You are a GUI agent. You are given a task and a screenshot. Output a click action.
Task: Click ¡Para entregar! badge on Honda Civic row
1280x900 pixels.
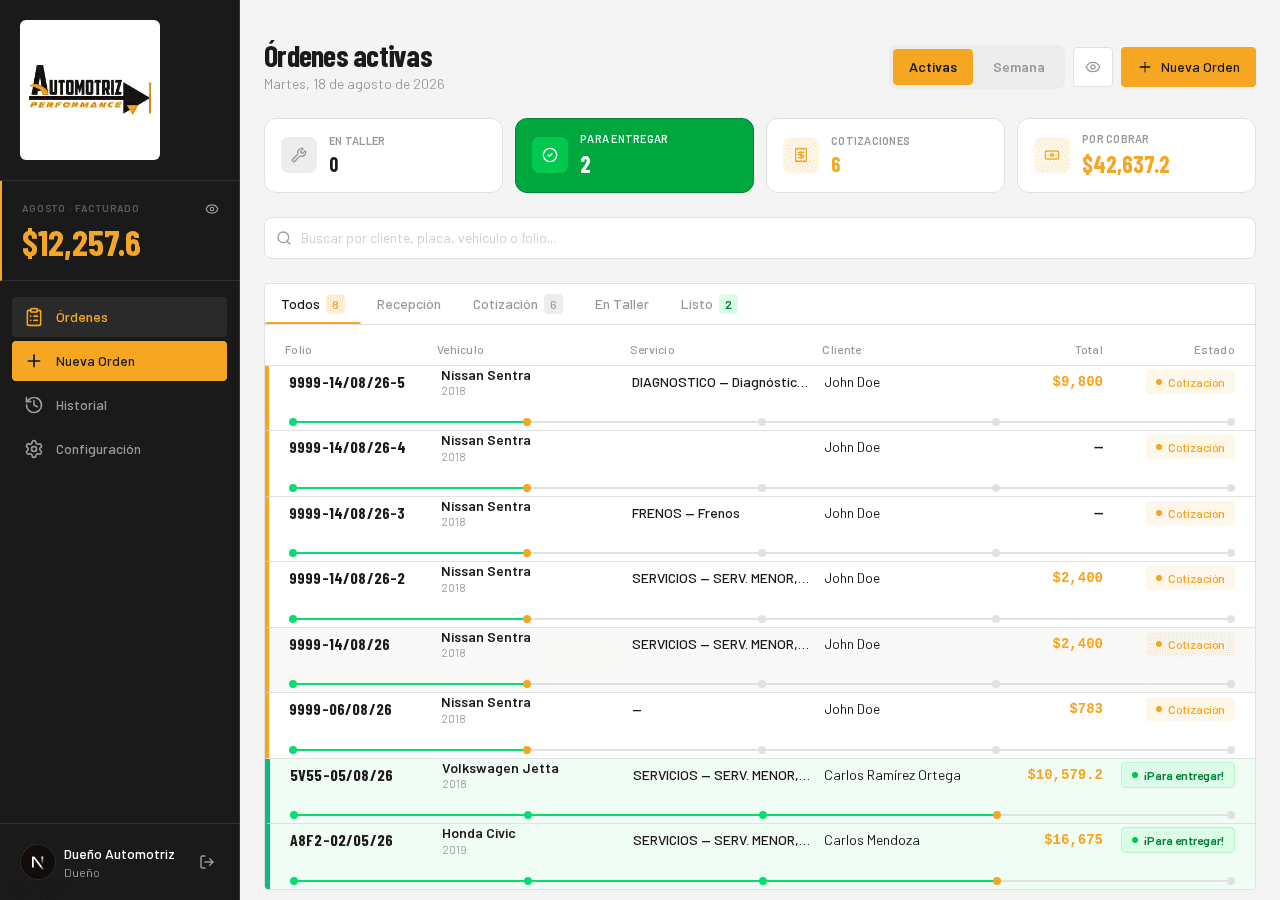click(x=1178, y=840)
